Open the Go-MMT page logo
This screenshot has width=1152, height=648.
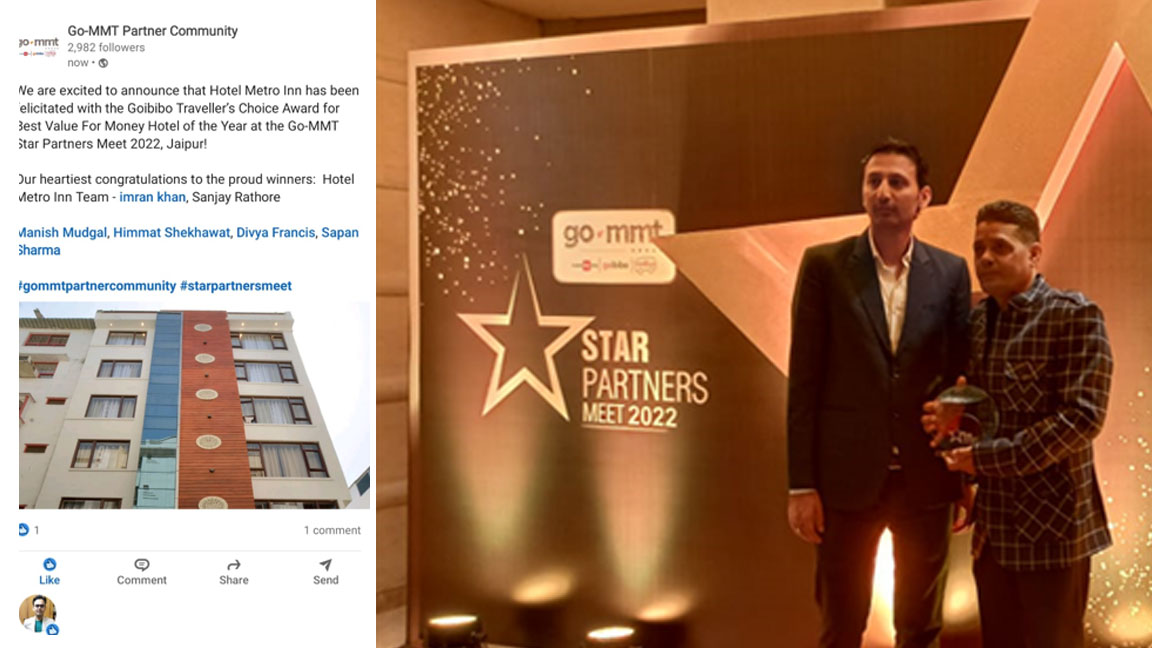pos(38,46)
